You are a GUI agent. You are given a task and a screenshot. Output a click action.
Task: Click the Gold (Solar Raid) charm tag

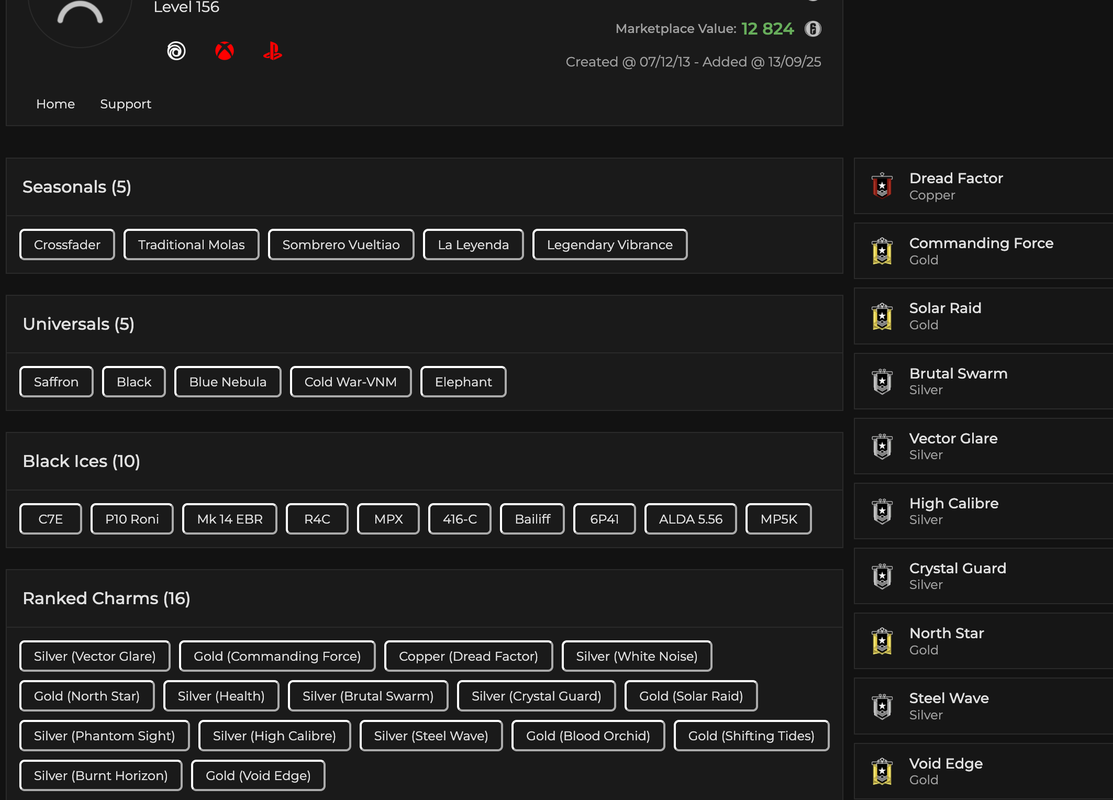pyautogui.click(x=691, y=696)
